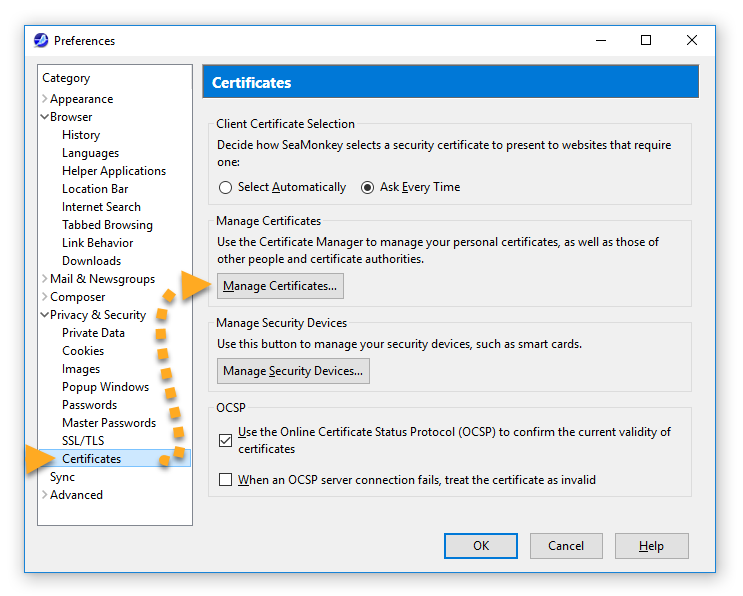The height and width of the screenshot is (596, 743).
Task: Choose the Ask Every Time option
Action: (x=367, y=187)
